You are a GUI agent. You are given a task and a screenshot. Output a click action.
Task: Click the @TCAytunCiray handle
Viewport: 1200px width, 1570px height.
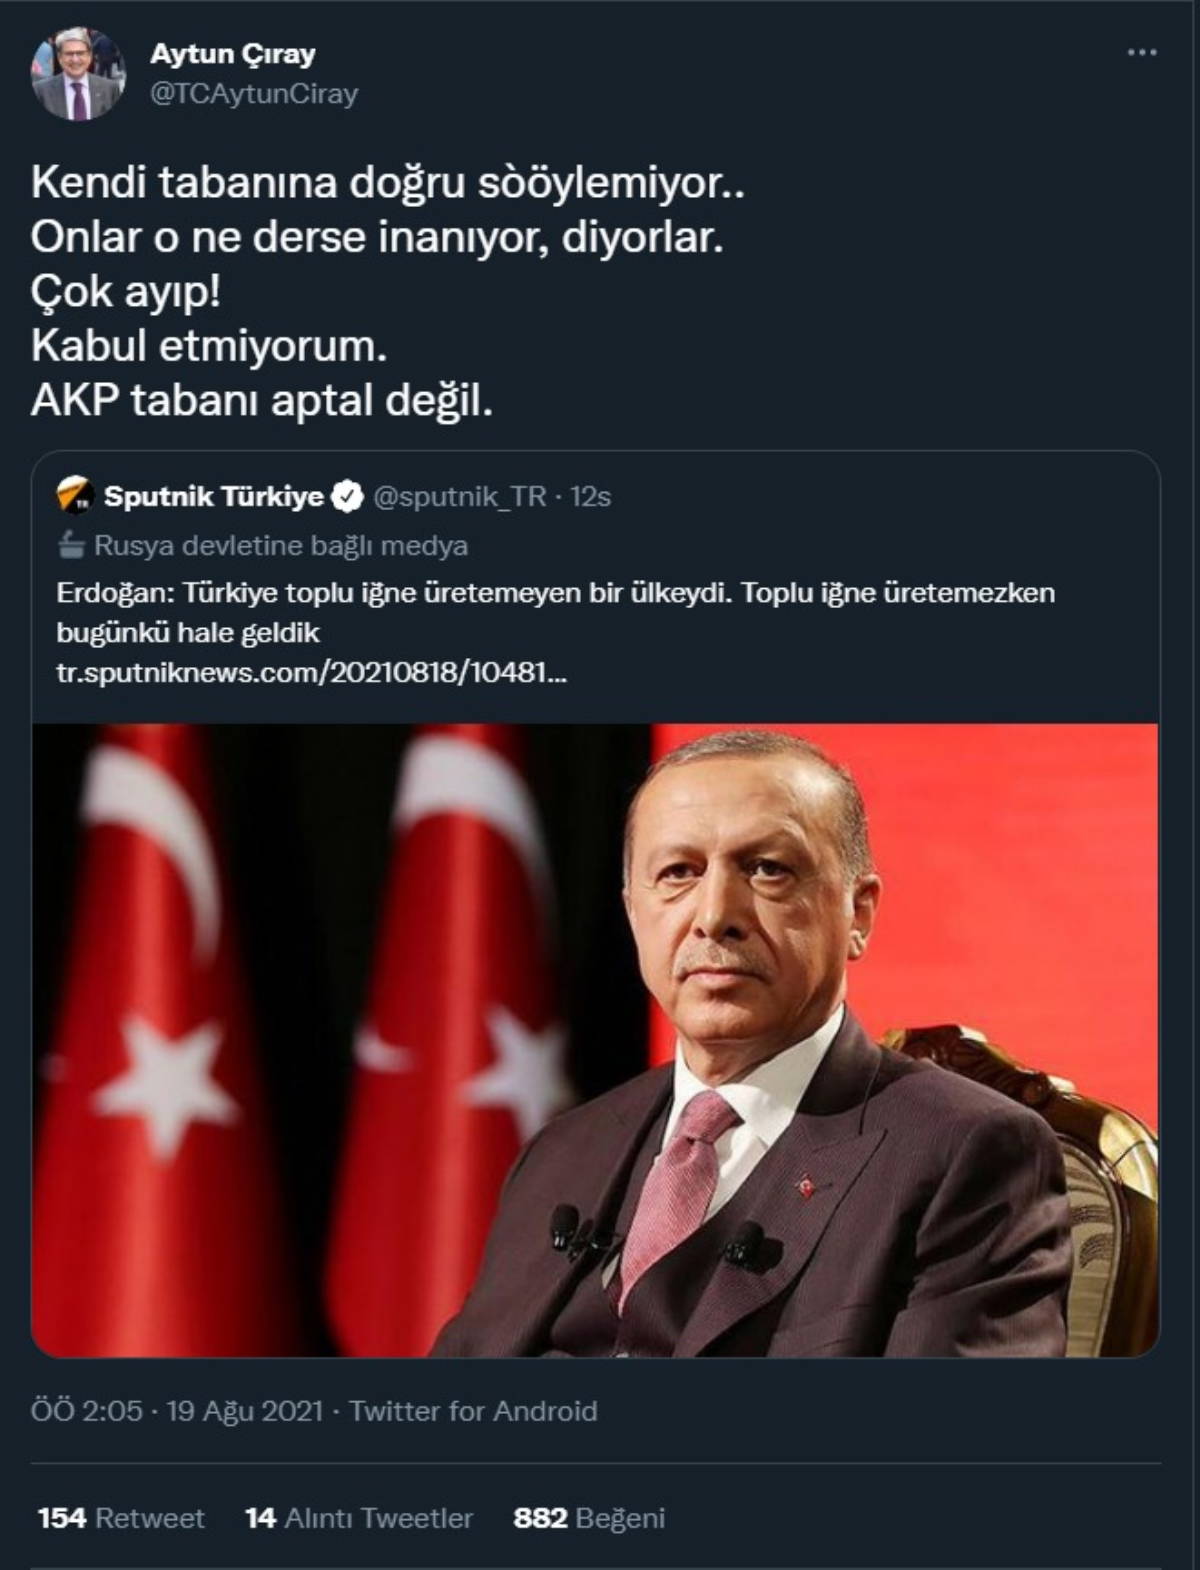[253, 94]
